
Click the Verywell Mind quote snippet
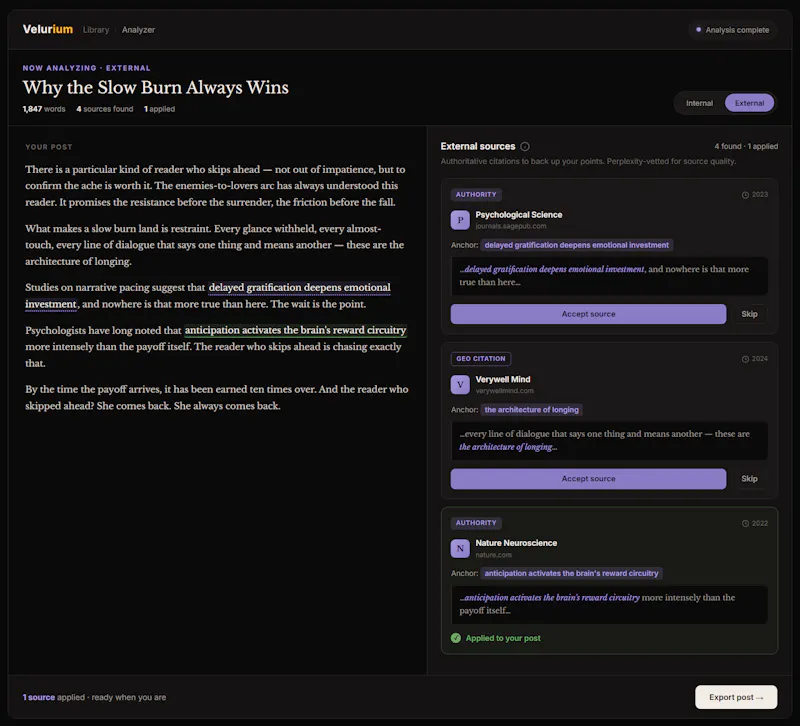coord(609,441)
